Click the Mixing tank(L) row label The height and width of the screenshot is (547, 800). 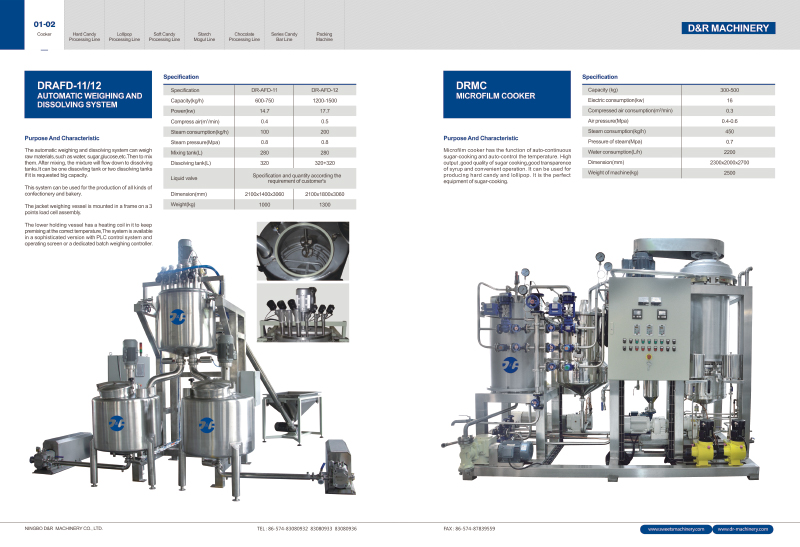coord(186,153)
